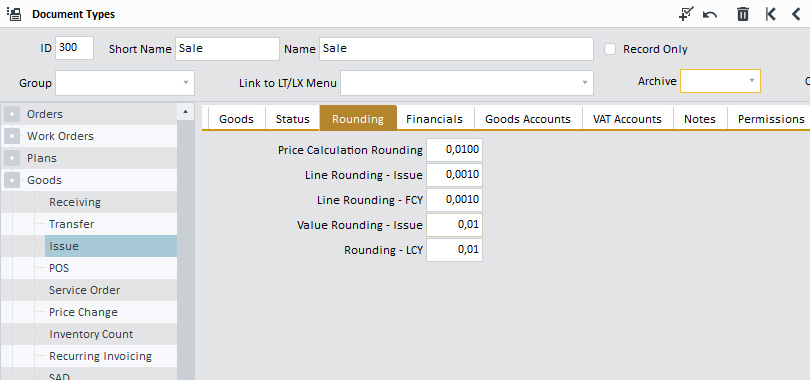Select Inventory Count in the tree
Screen dimensions: 810x380
coord(91,334)
